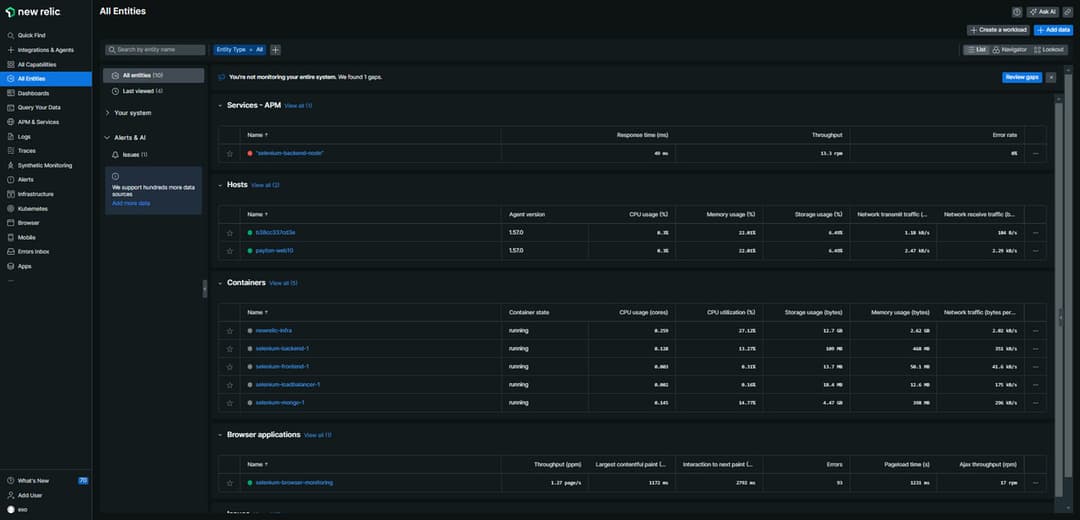This screenshot has height=520, width=1080.
Task: Go to Synthetic Monitoring
Action: (45, 165)
